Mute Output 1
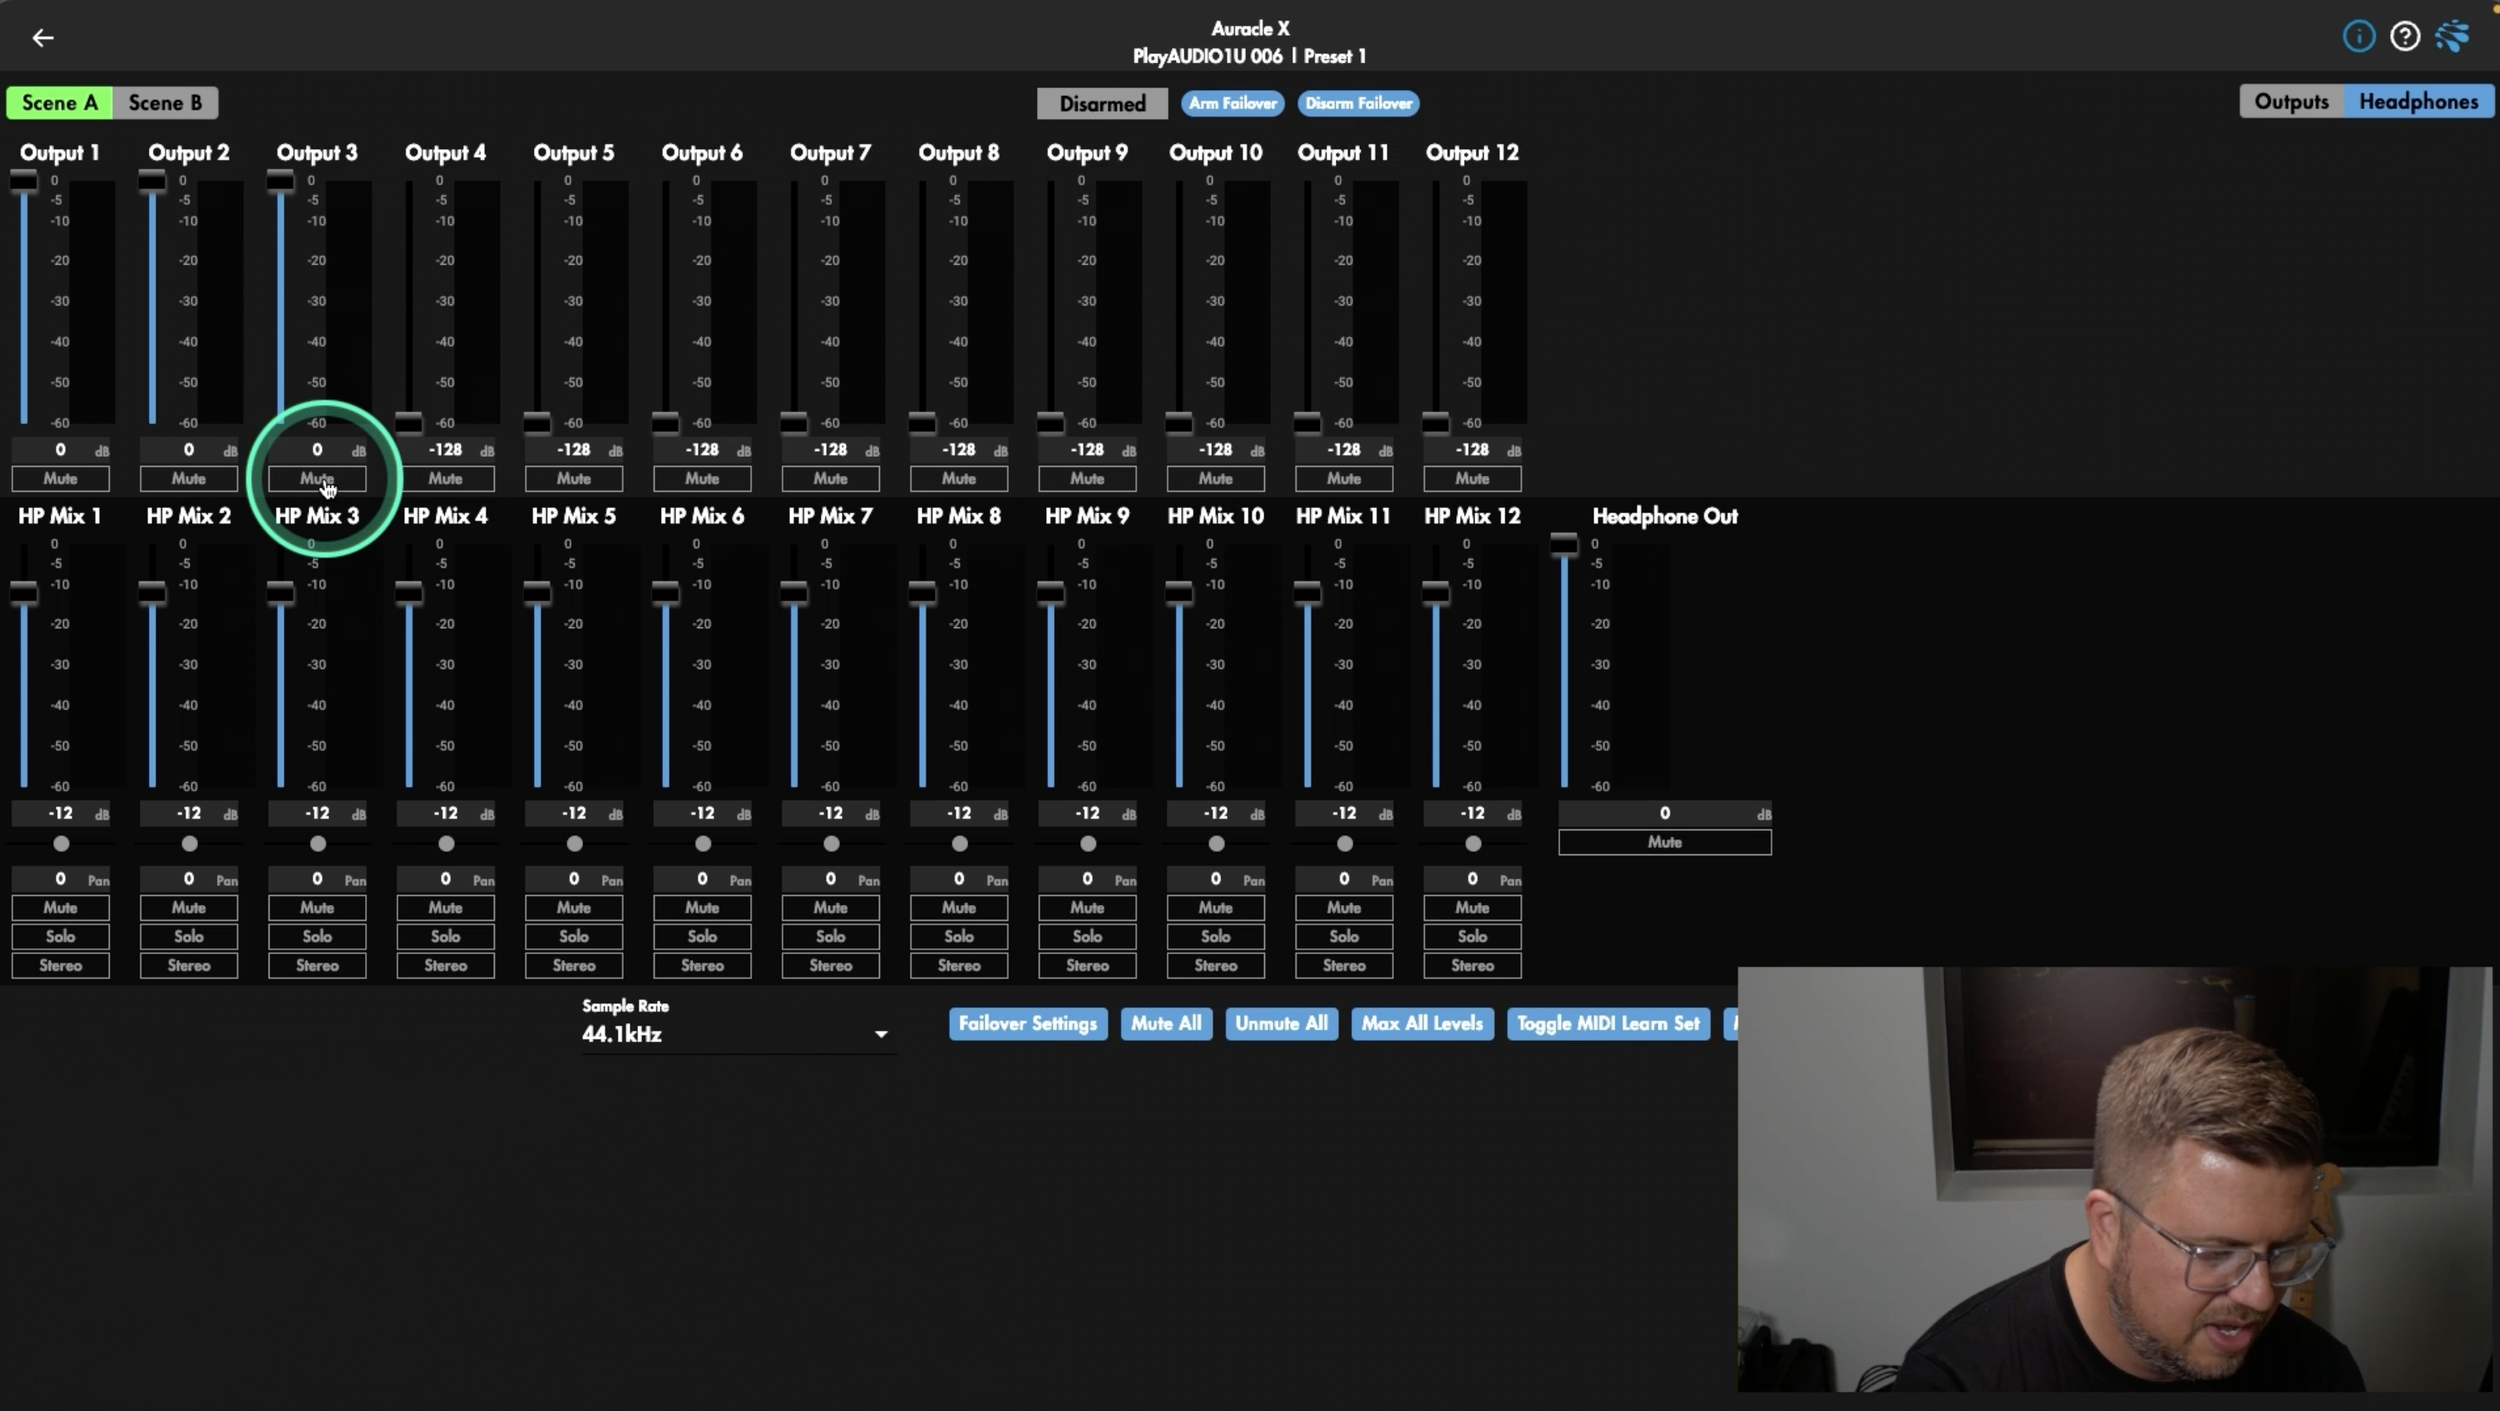Image resolution: width=2500 pixels, height=1411 pixels. coord(60,479)
